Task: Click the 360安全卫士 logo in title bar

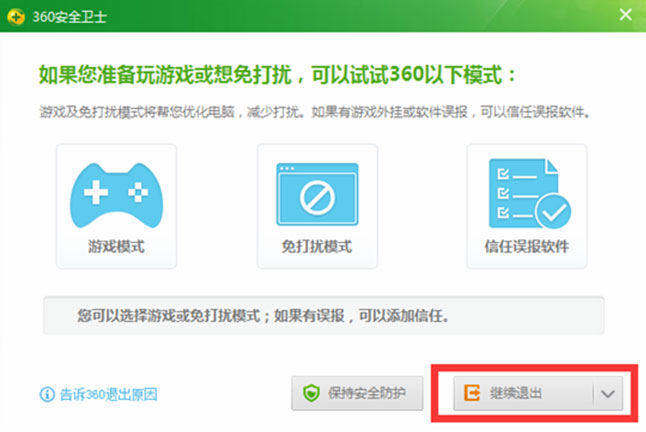Action: pyautogui.click(x=16, y=17)
